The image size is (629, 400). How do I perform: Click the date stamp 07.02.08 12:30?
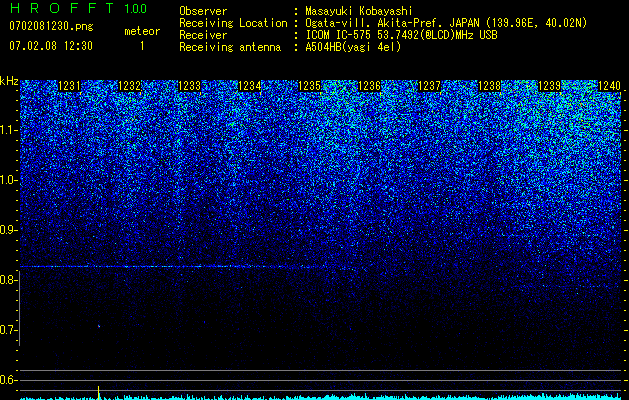click(51, 46)
